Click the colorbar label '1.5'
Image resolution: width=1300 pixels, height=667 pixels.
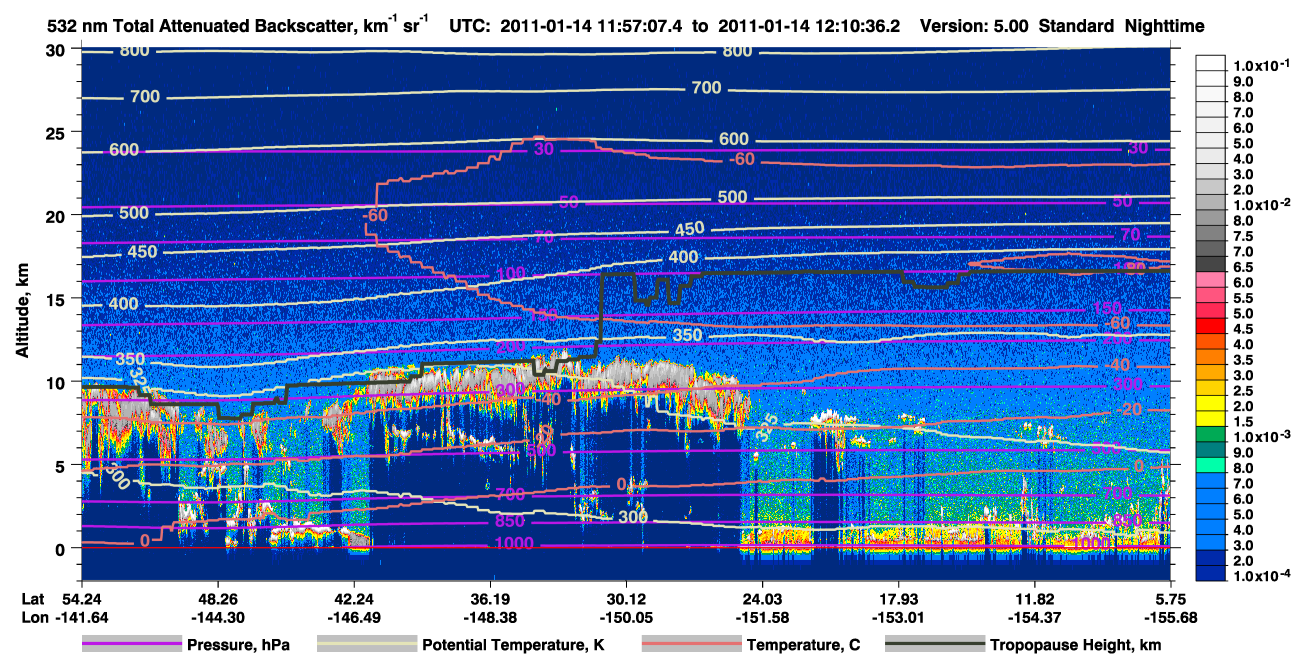(1245, 423)
